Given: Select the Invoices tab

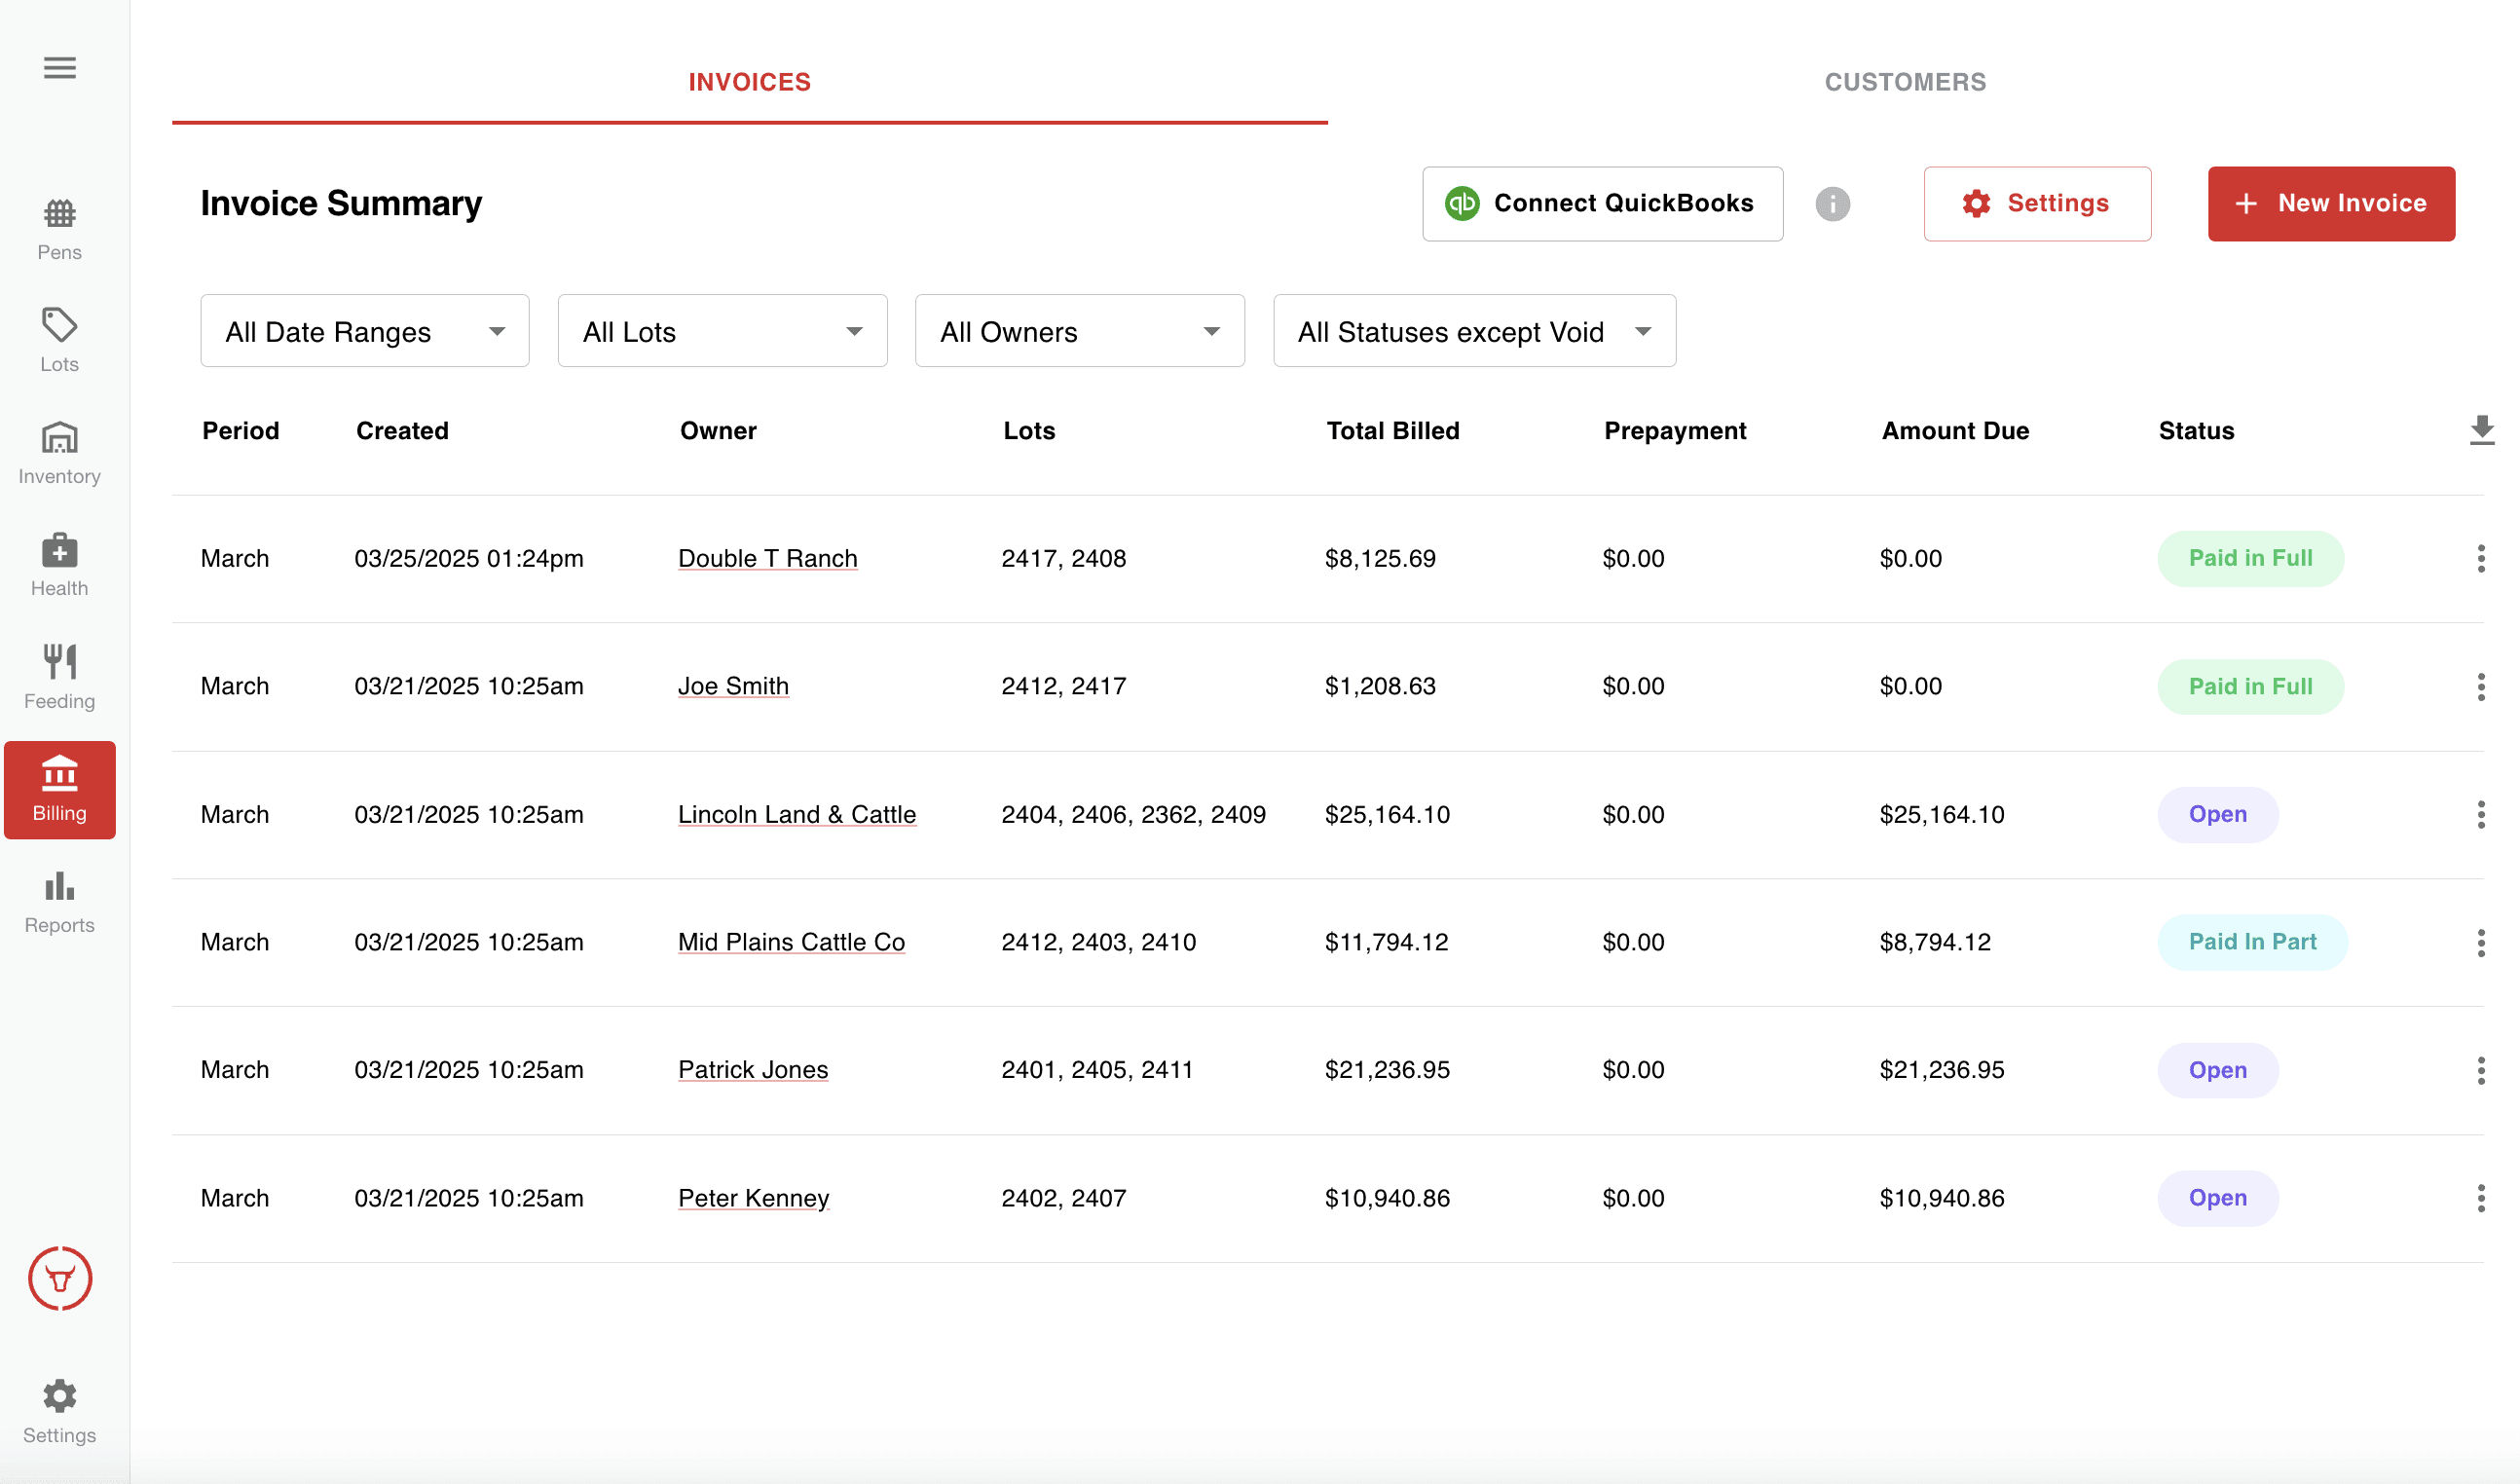Looking at the screenshot, I should pos(750,82).
